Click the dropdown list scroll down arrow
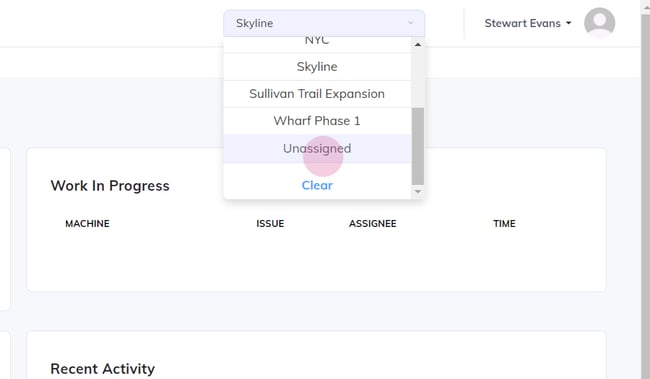This screenshot has width=650, height=379. pos(418,192)
